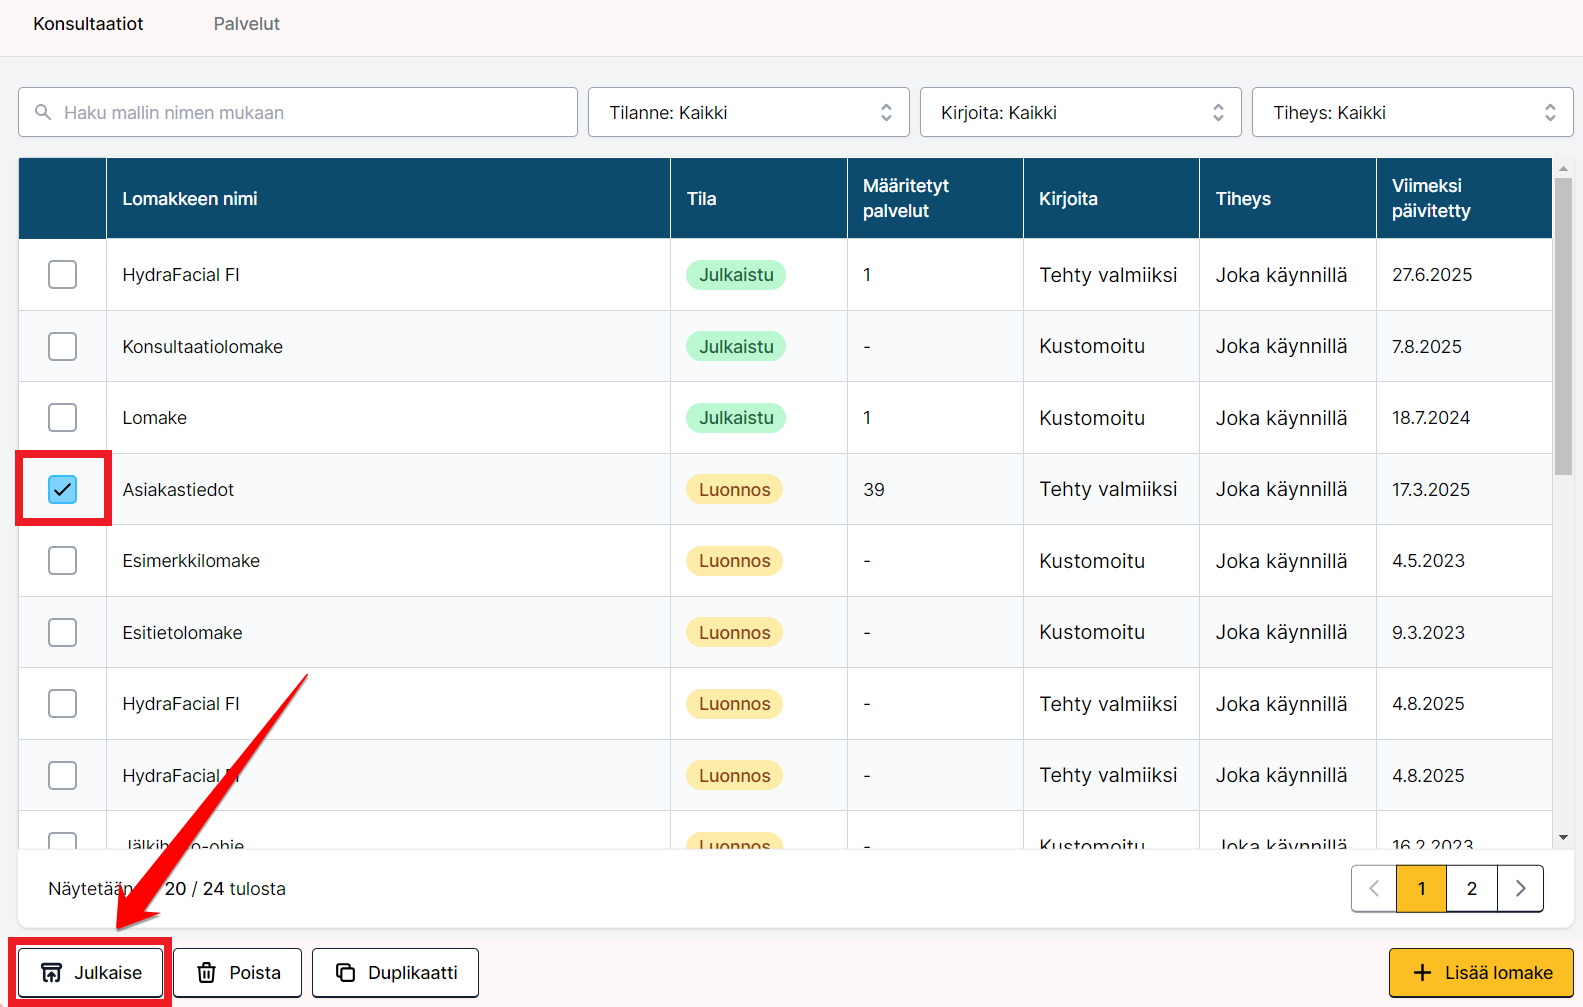Tick the Lomake row checkbox

click(x=62, y=417)
